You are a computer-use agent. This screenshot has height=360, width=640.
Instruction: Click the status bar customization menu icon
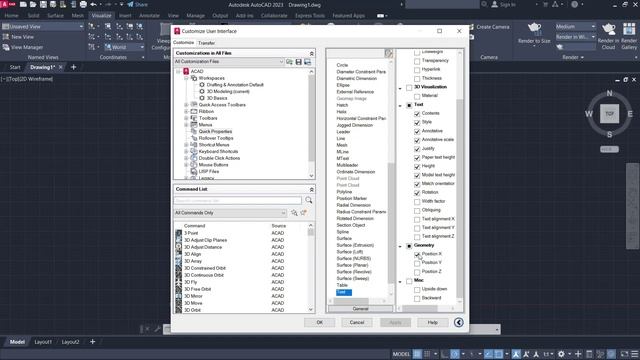pos(635,354)
